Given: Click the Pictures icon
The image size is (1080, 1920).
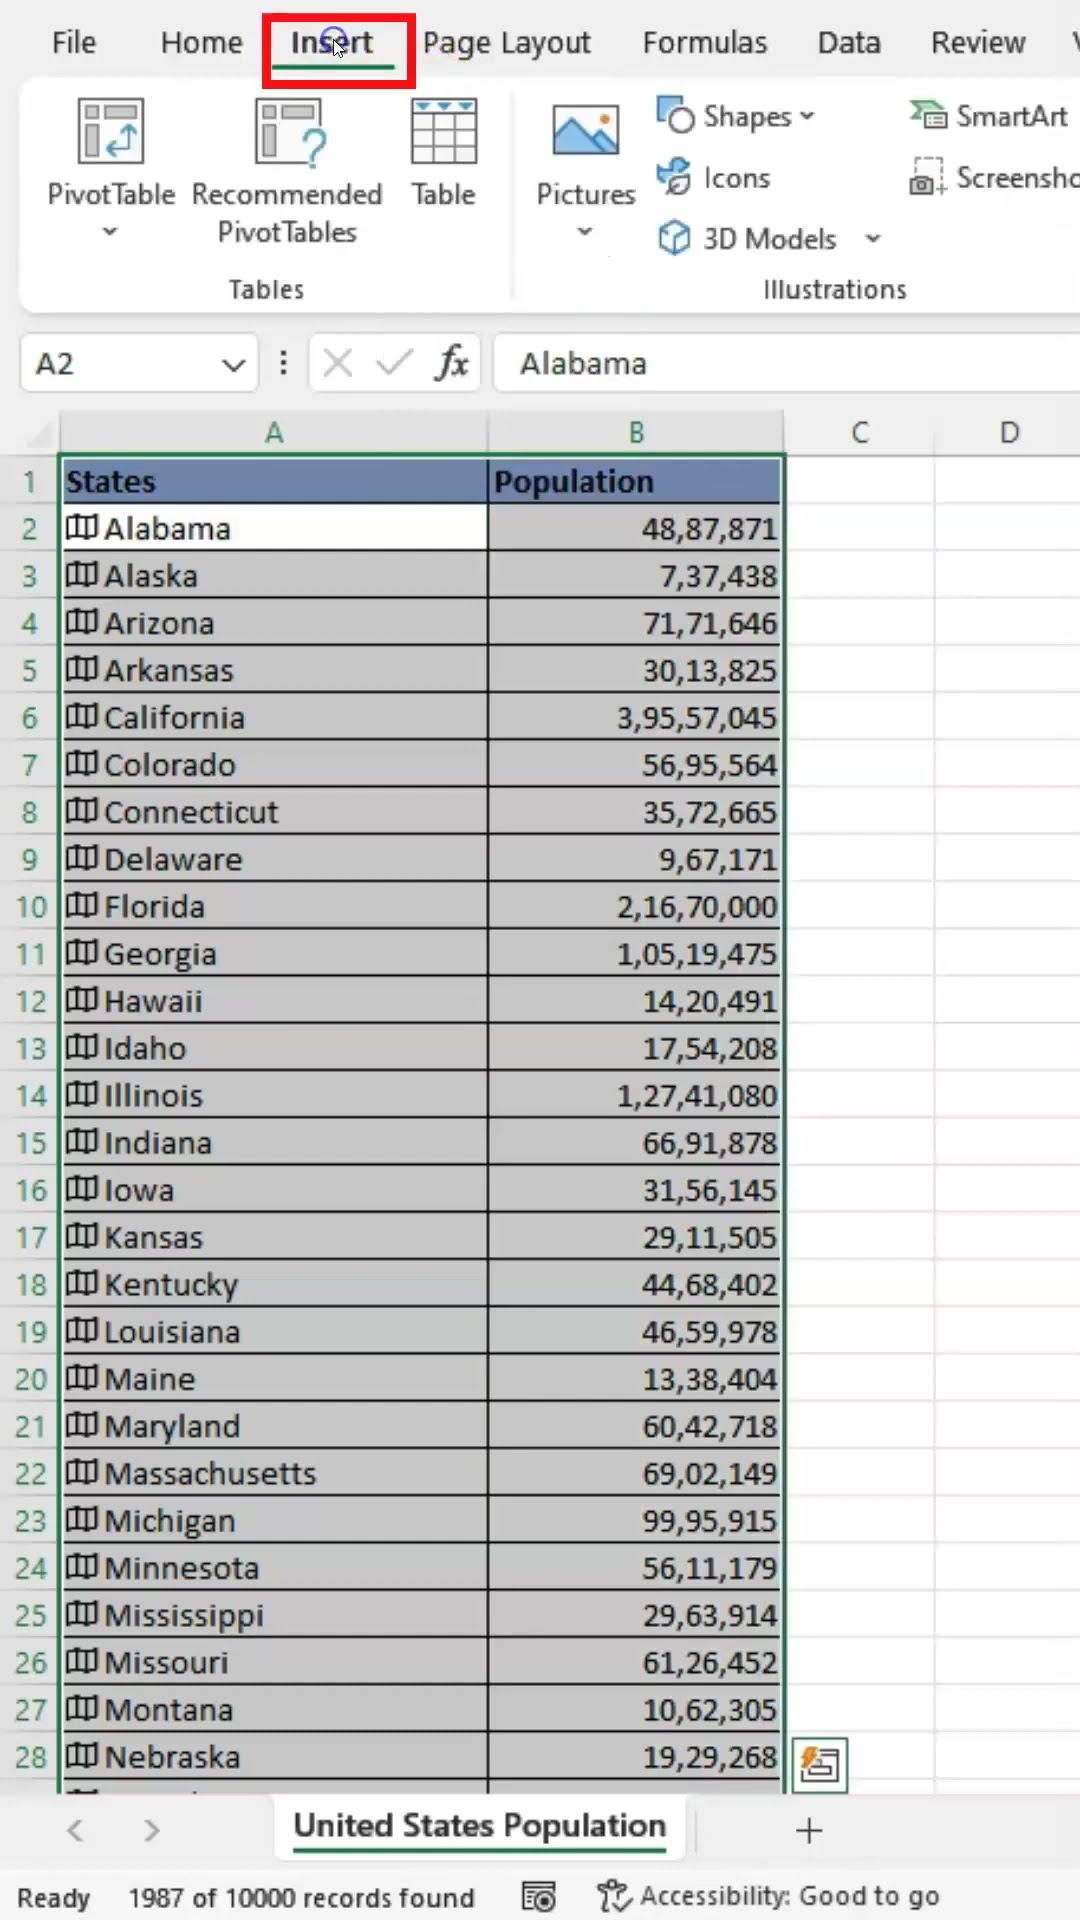Looking at the screenshot, I should click(x=585, y=132).
